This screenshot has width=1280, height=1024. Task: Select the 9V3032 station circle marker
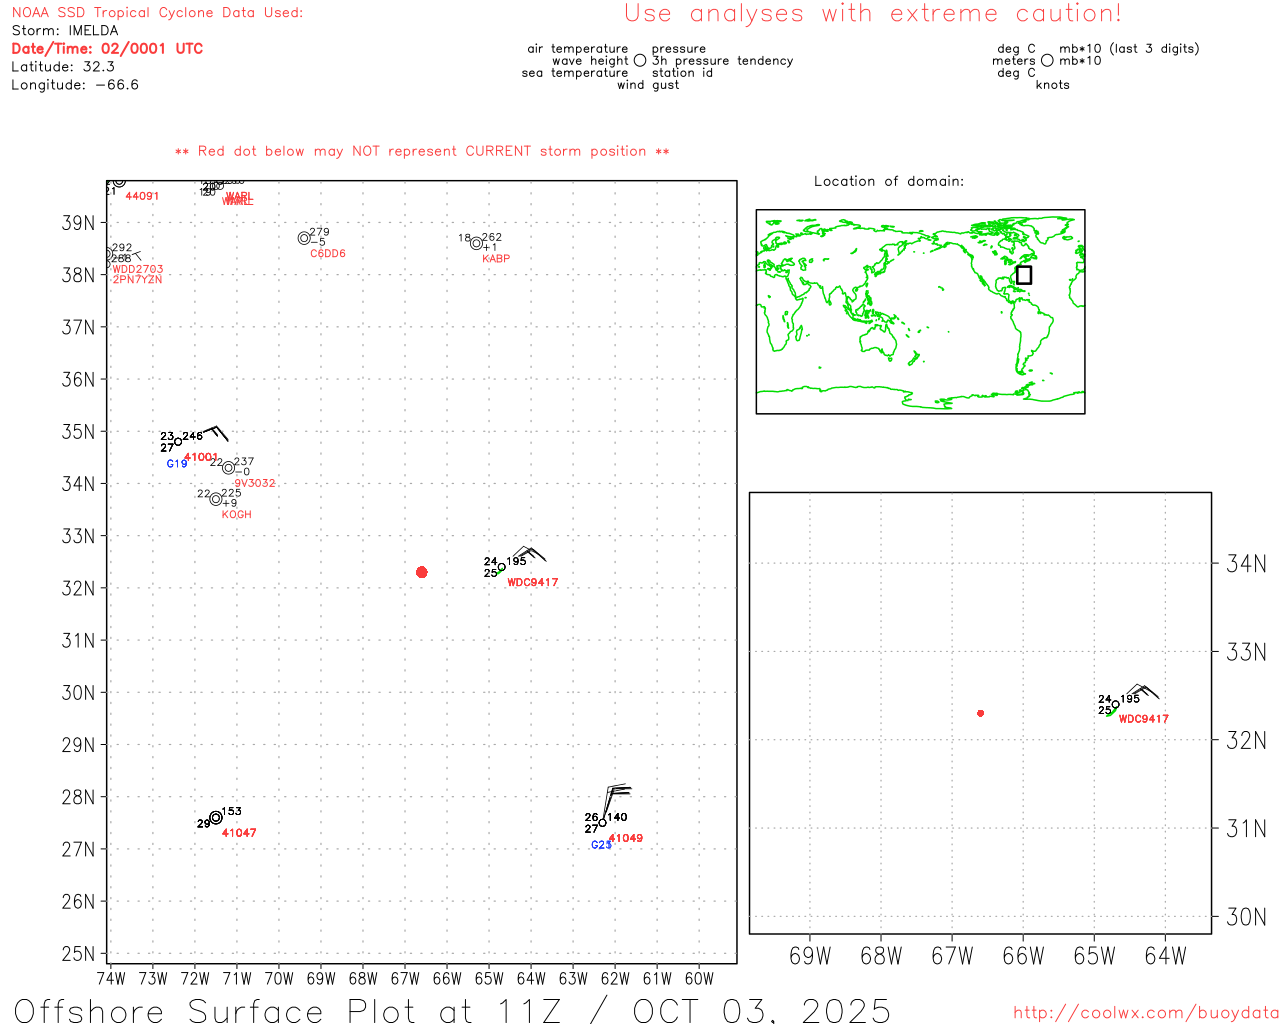pos(229,468)
